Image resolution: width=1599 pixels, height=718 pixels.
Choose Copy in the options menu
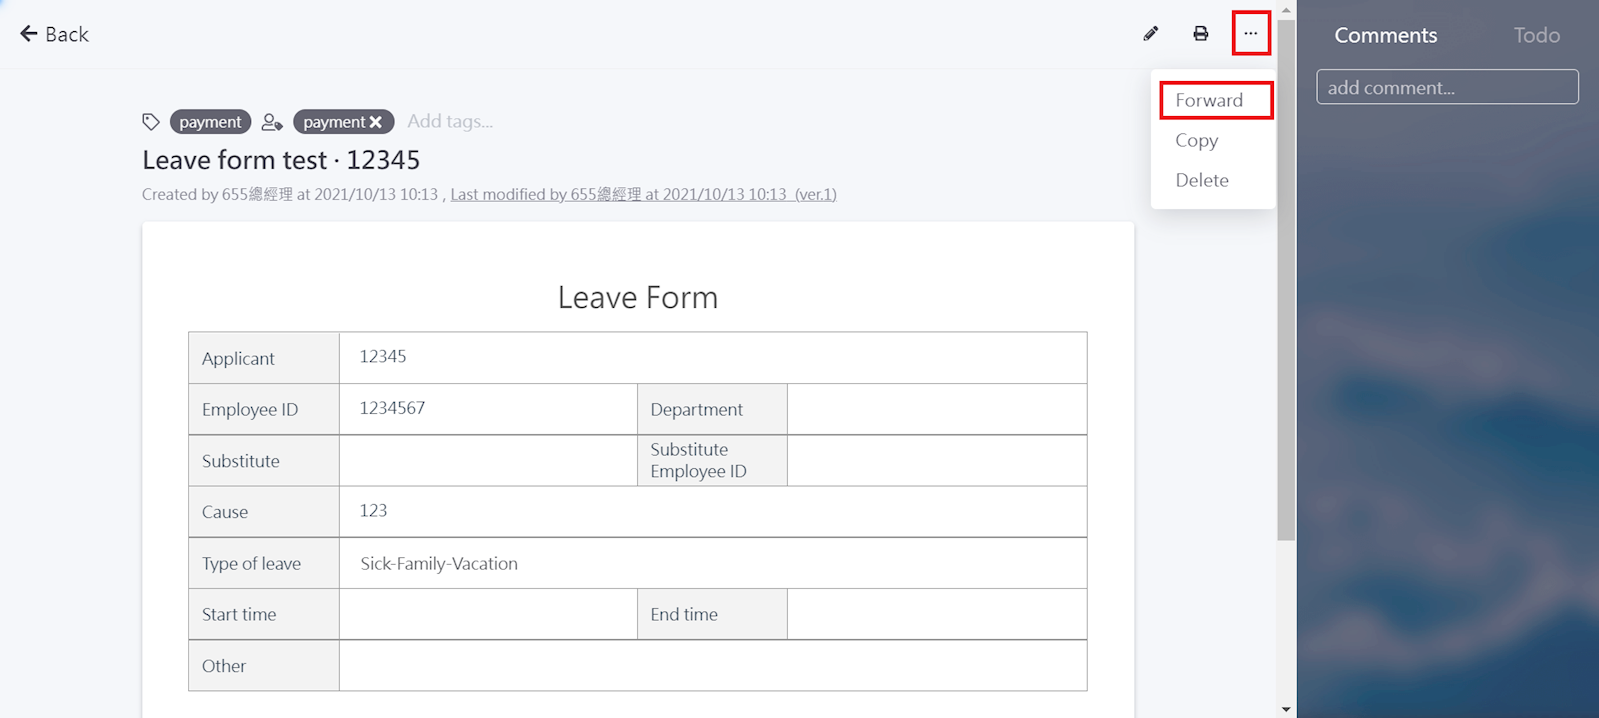1197,140
